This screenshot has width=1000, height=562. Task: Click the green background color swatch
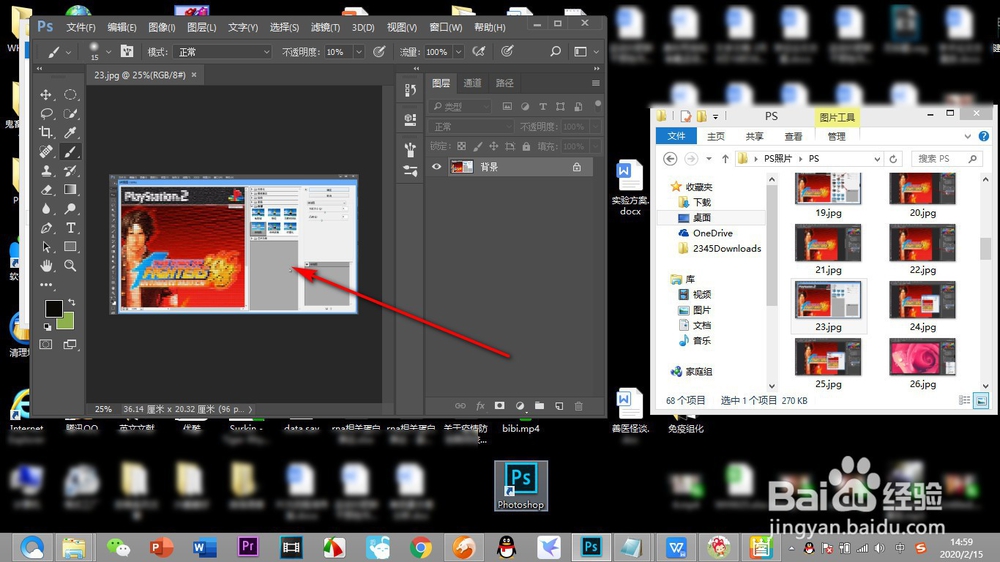click(67, 323)
